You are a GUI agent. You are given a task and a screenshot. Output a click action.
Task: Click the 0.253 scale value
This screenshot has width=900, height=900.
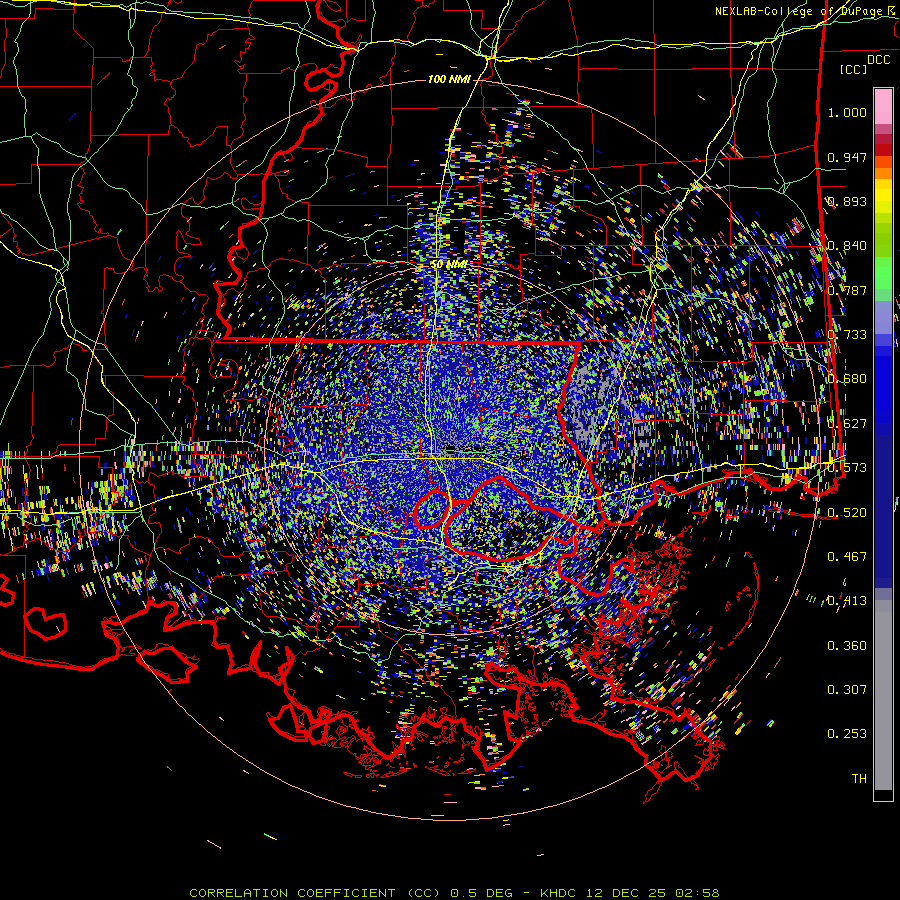[x=847, y=734]
